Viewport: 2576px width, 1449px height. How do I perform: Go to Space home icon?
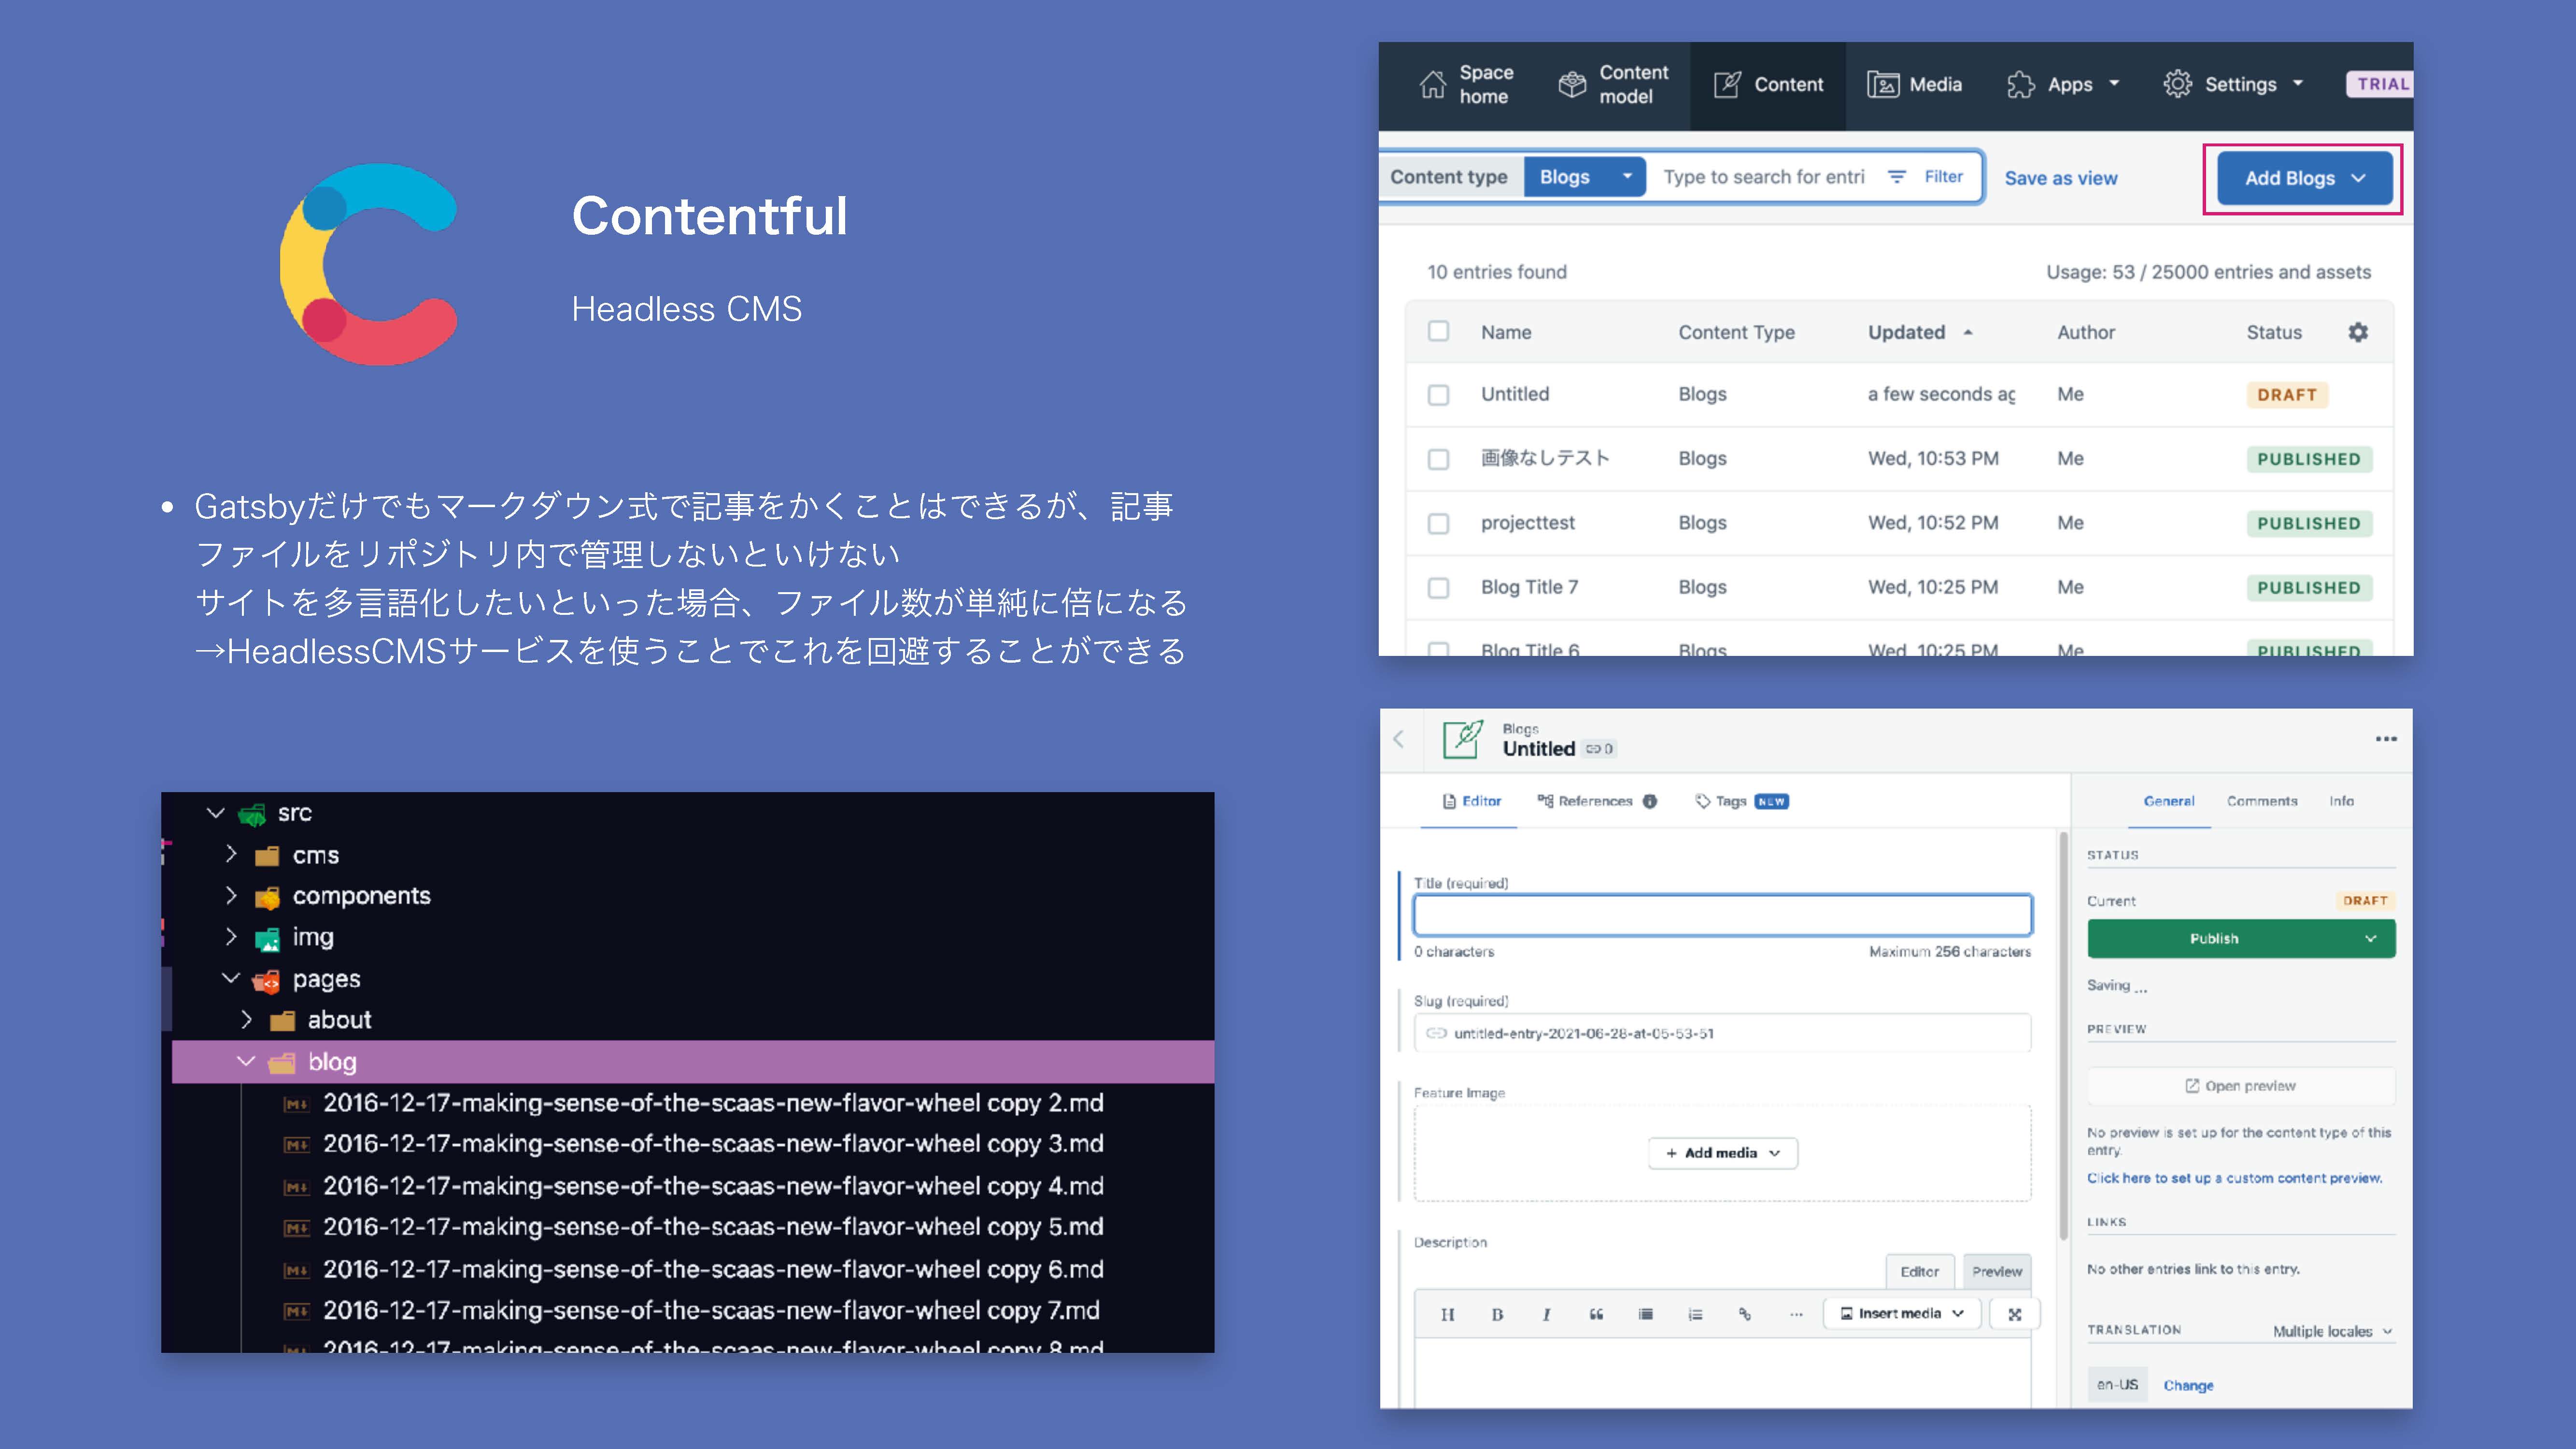[x=1432, y=85]
